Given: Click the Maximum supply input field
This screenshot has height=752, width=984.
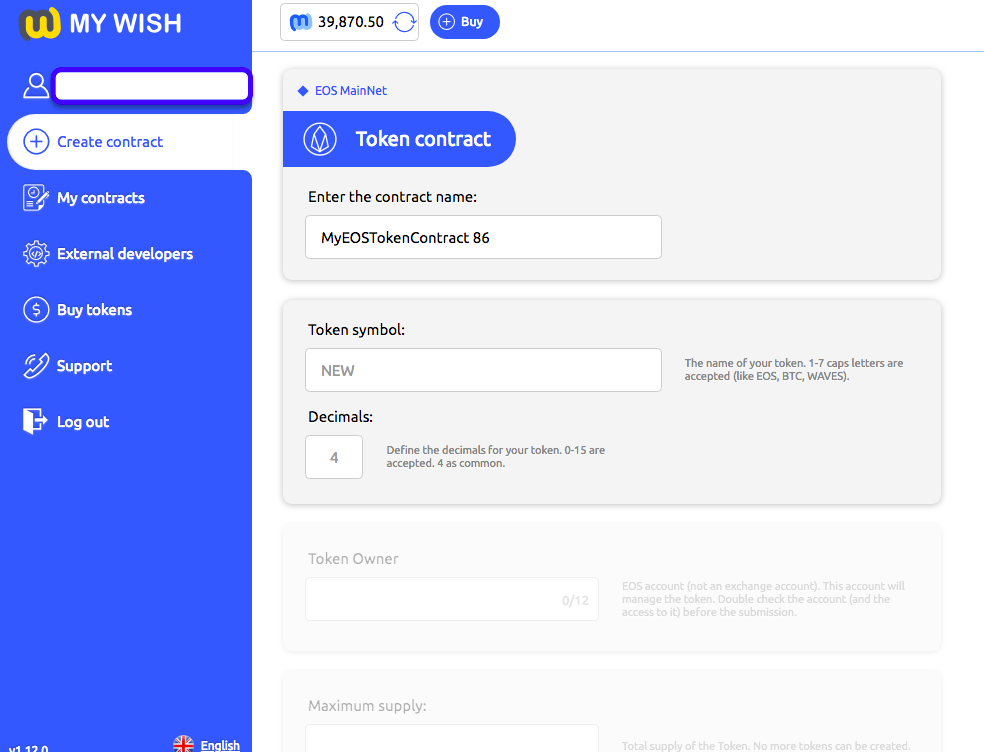Looking at the screenshot, I should 452,739.
